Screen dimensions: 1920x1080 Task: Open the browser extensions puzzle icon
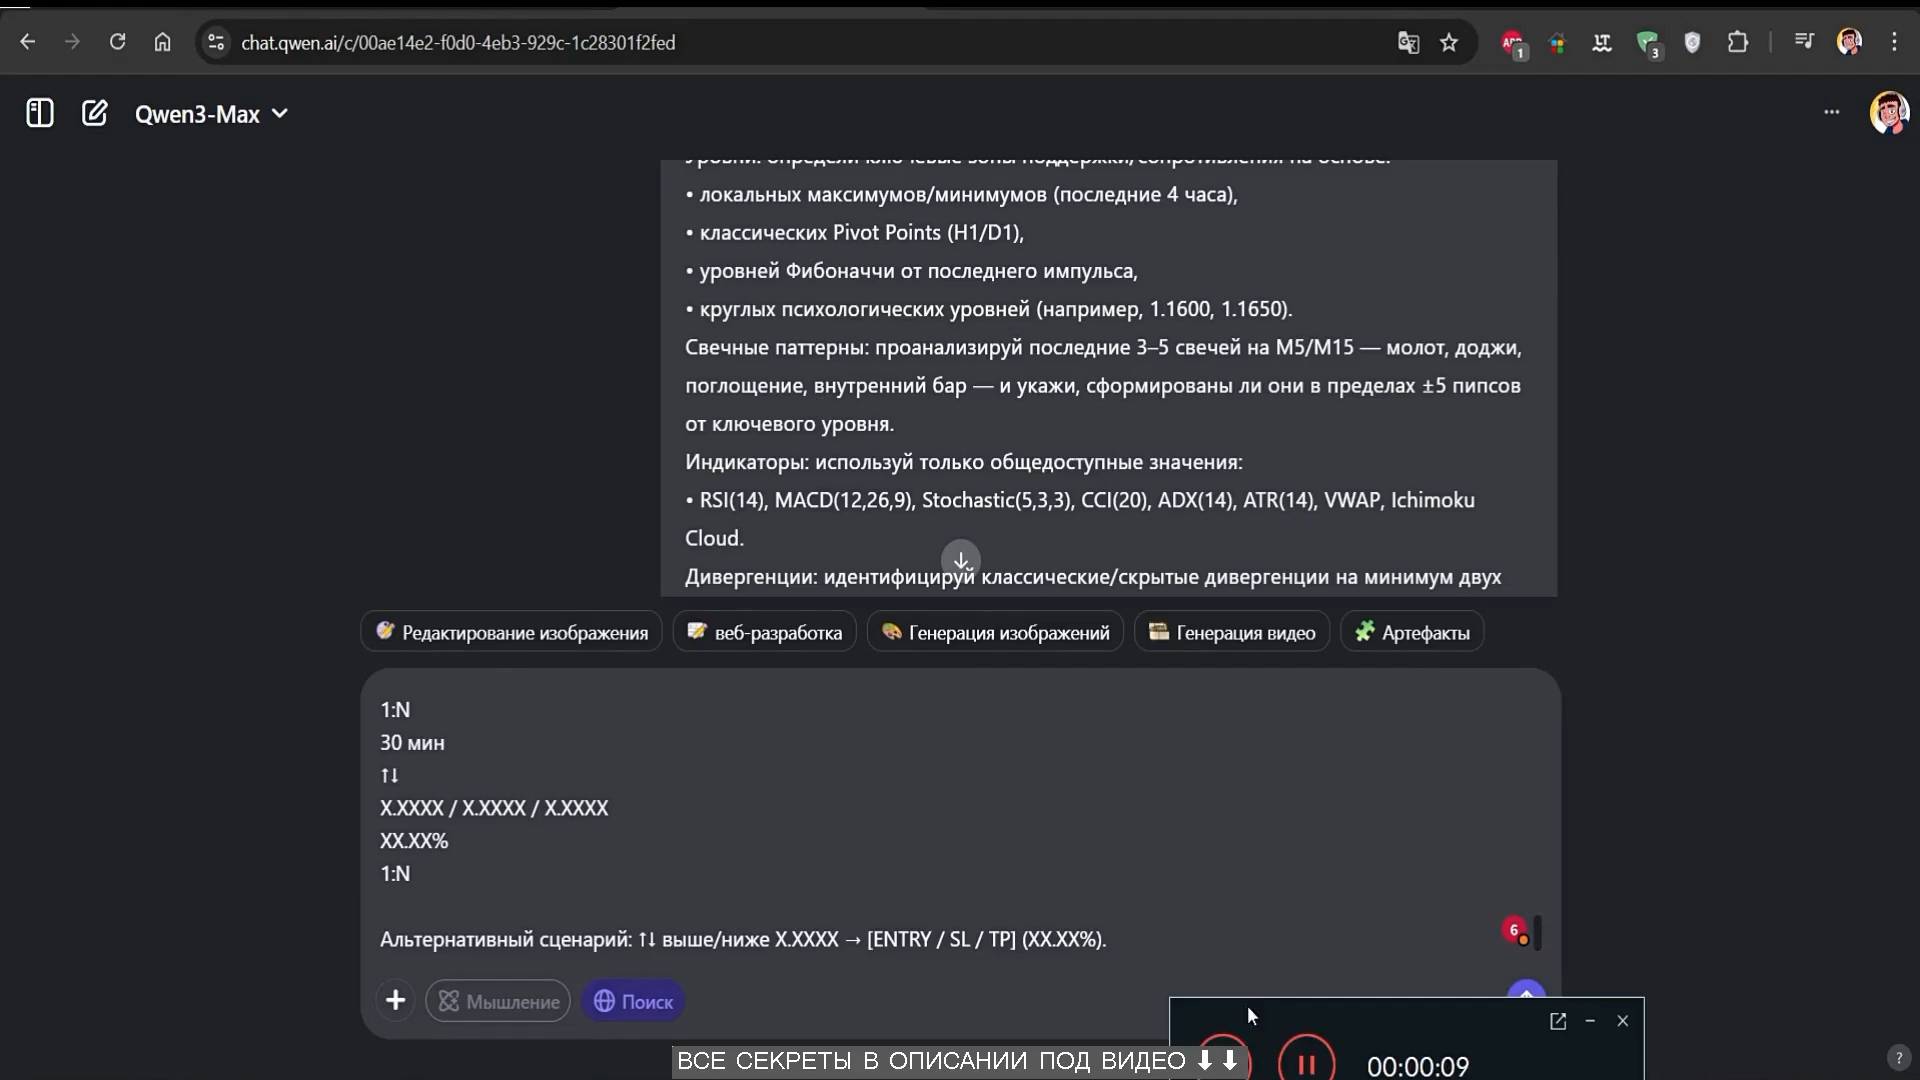pos(1738,43)
